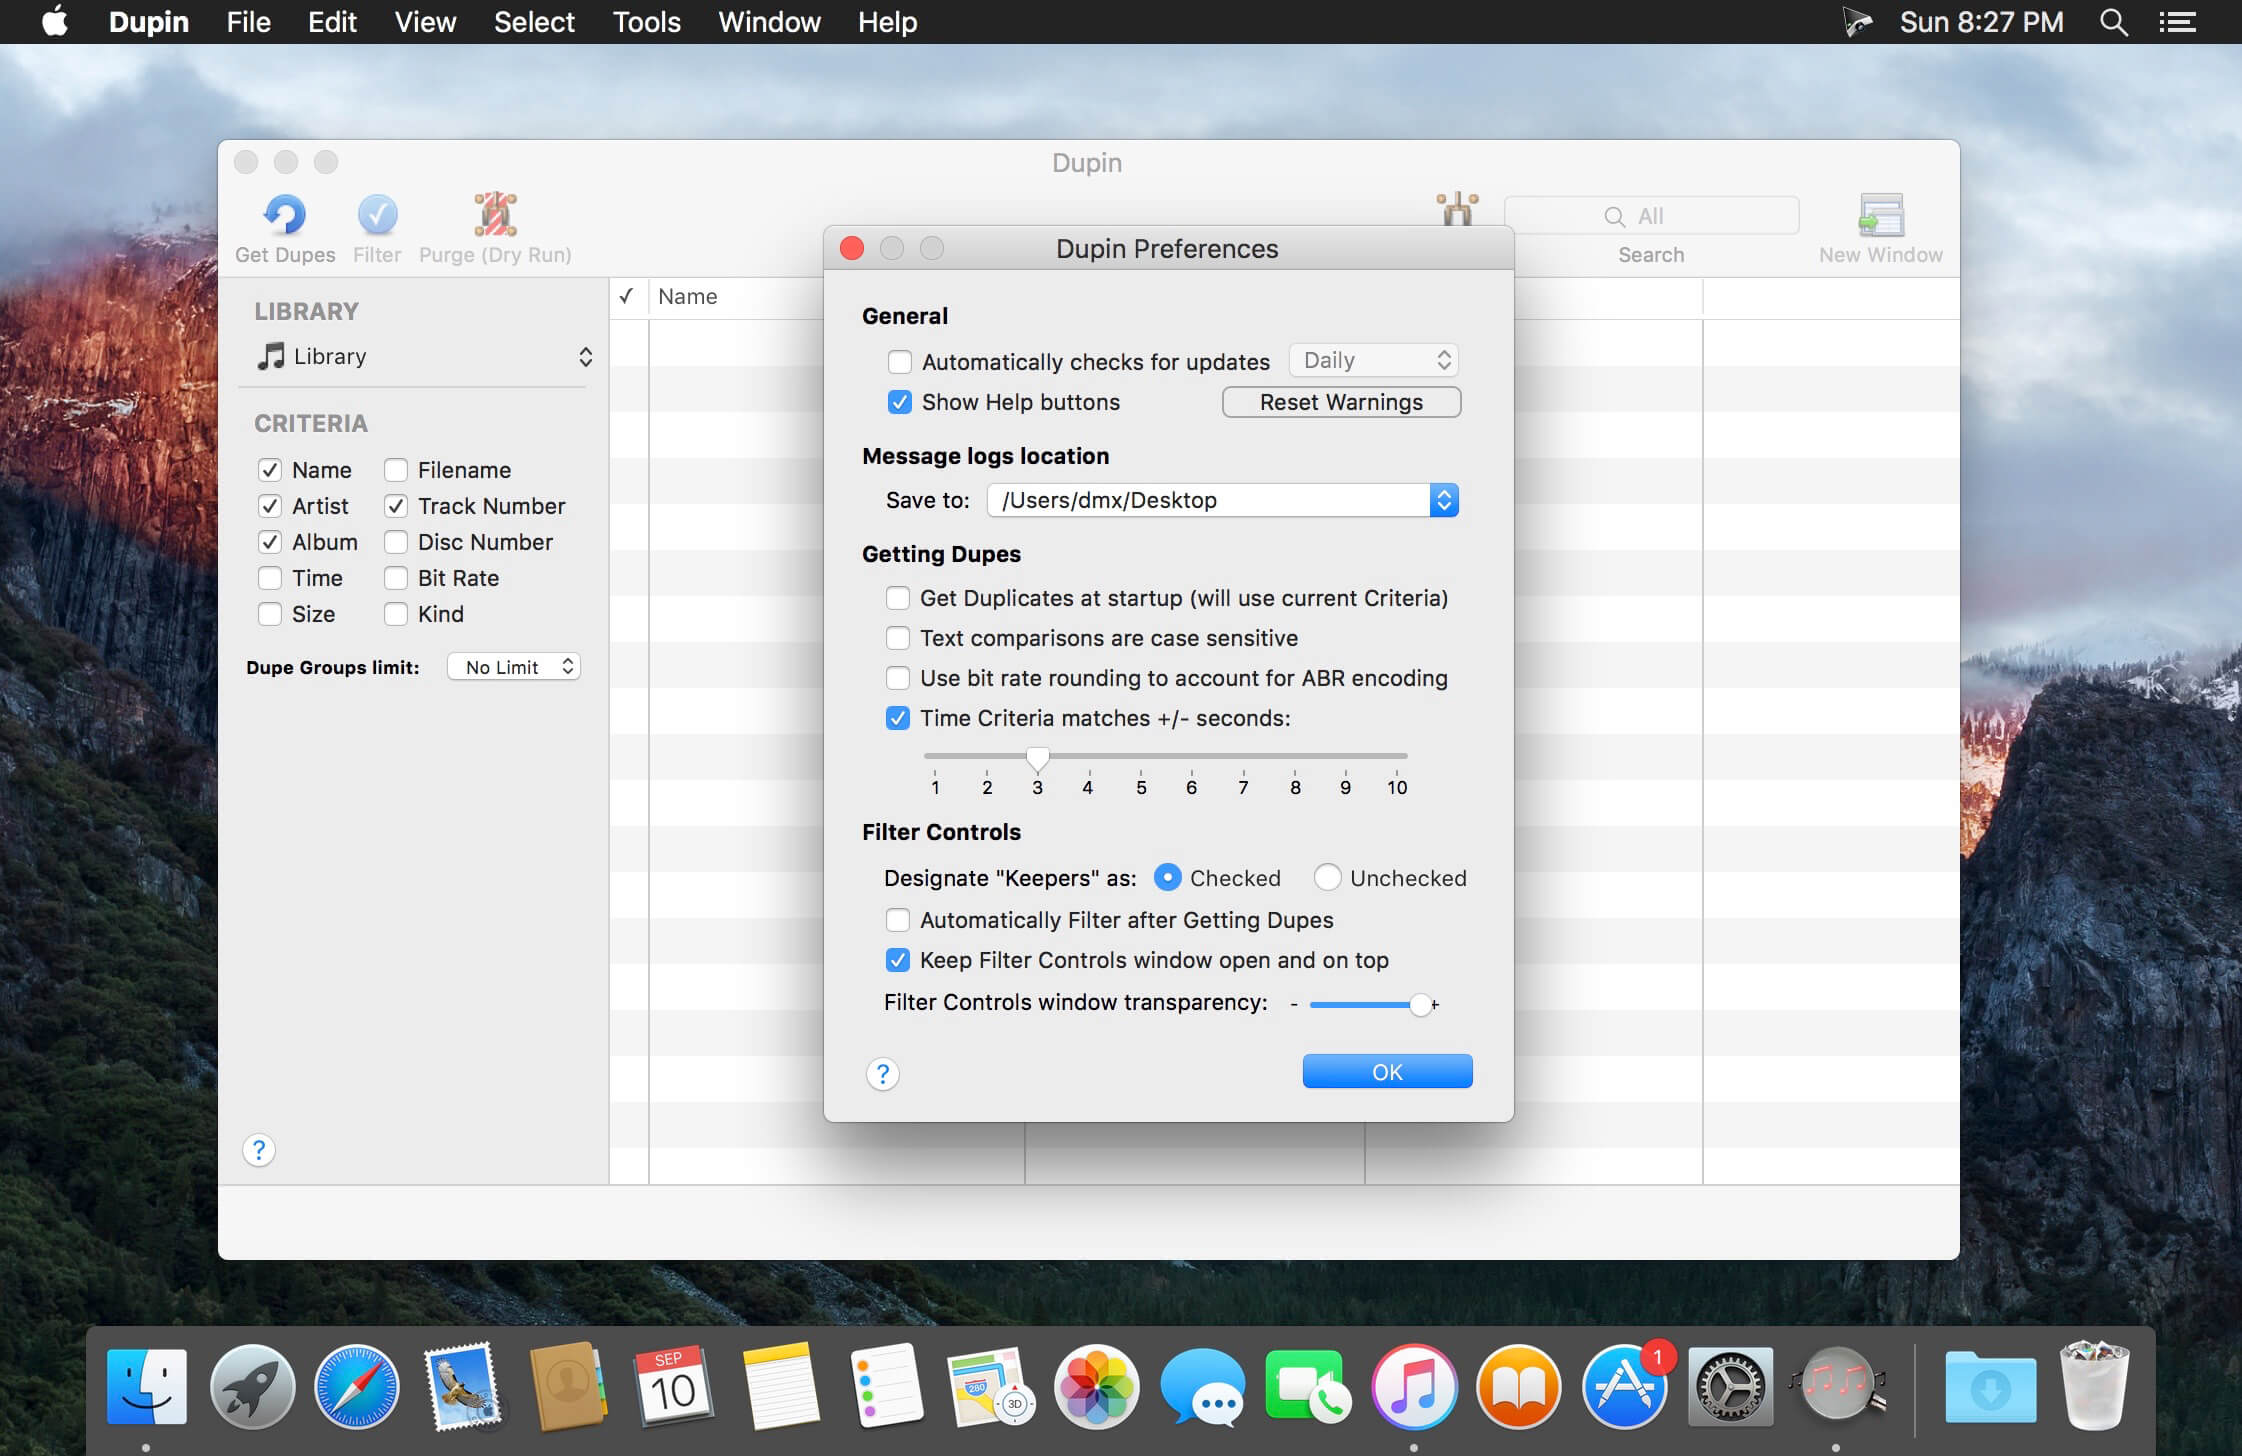The image size is (2242, 1456).
Task: Adjust the Time Criteria seconds slider
Action: tap(1038, 758)
